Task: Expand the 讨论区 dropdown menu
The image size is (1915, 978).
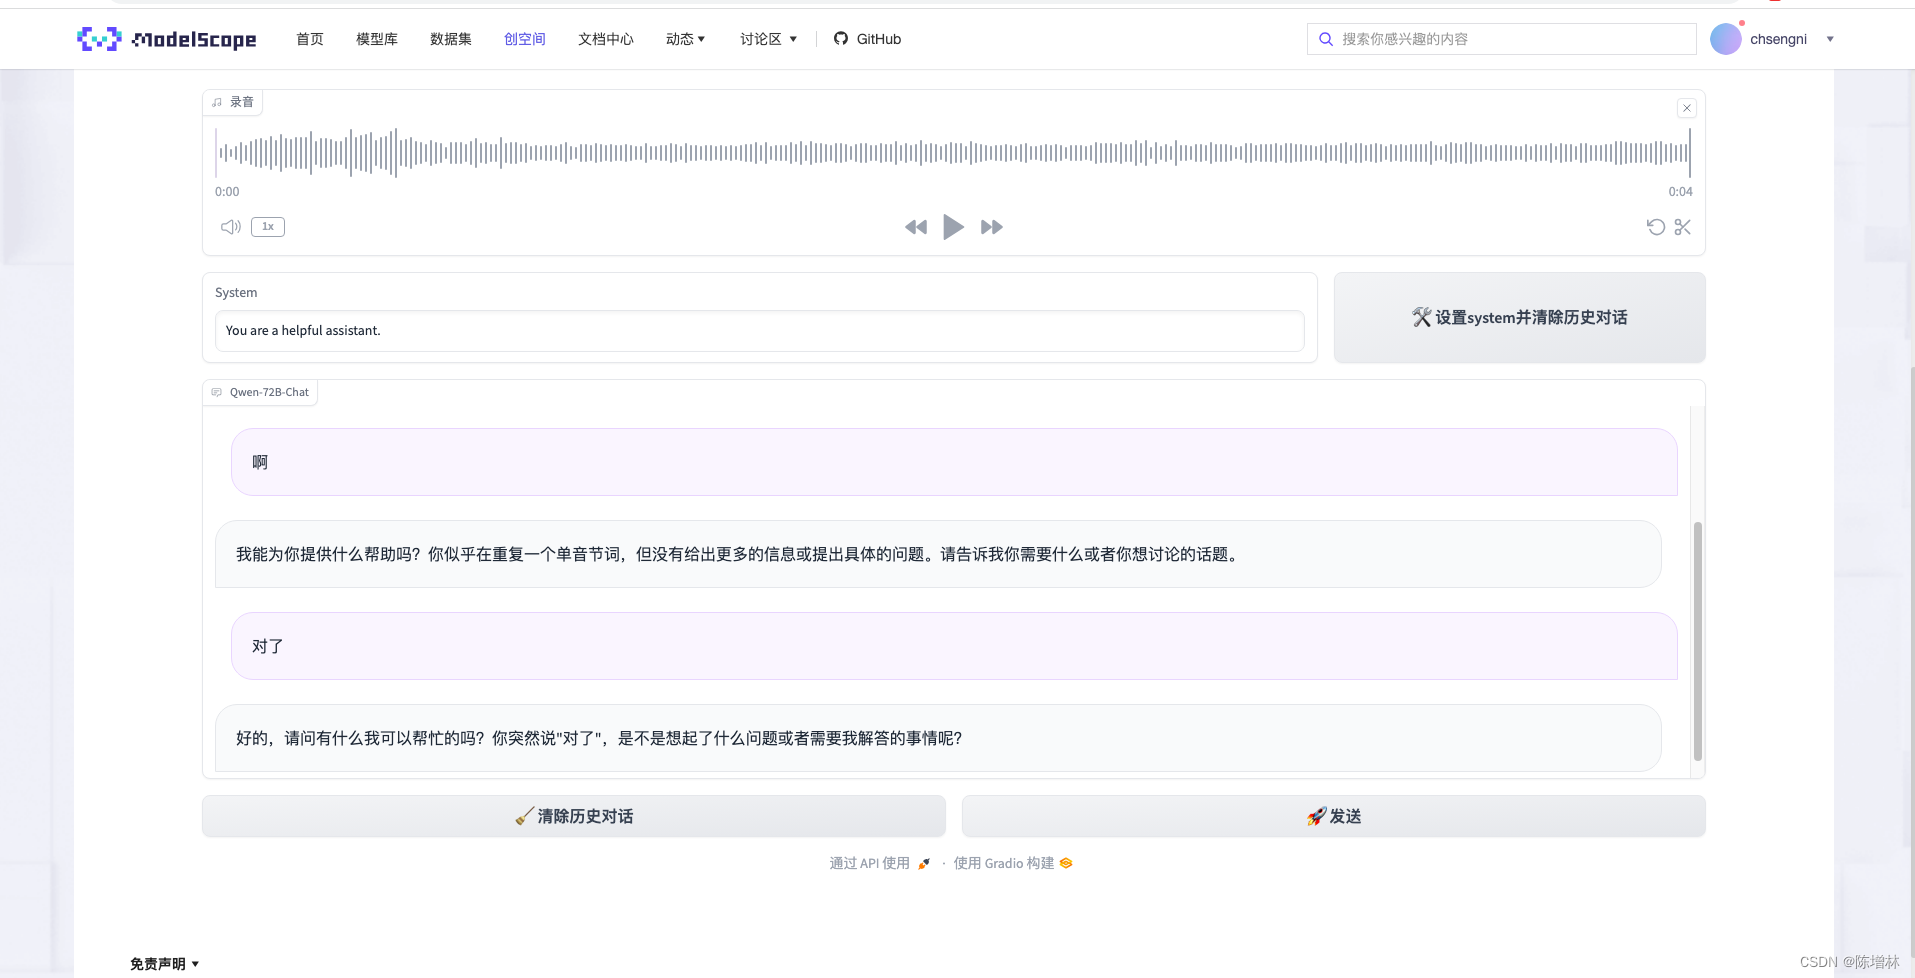Action: [768, 39]
